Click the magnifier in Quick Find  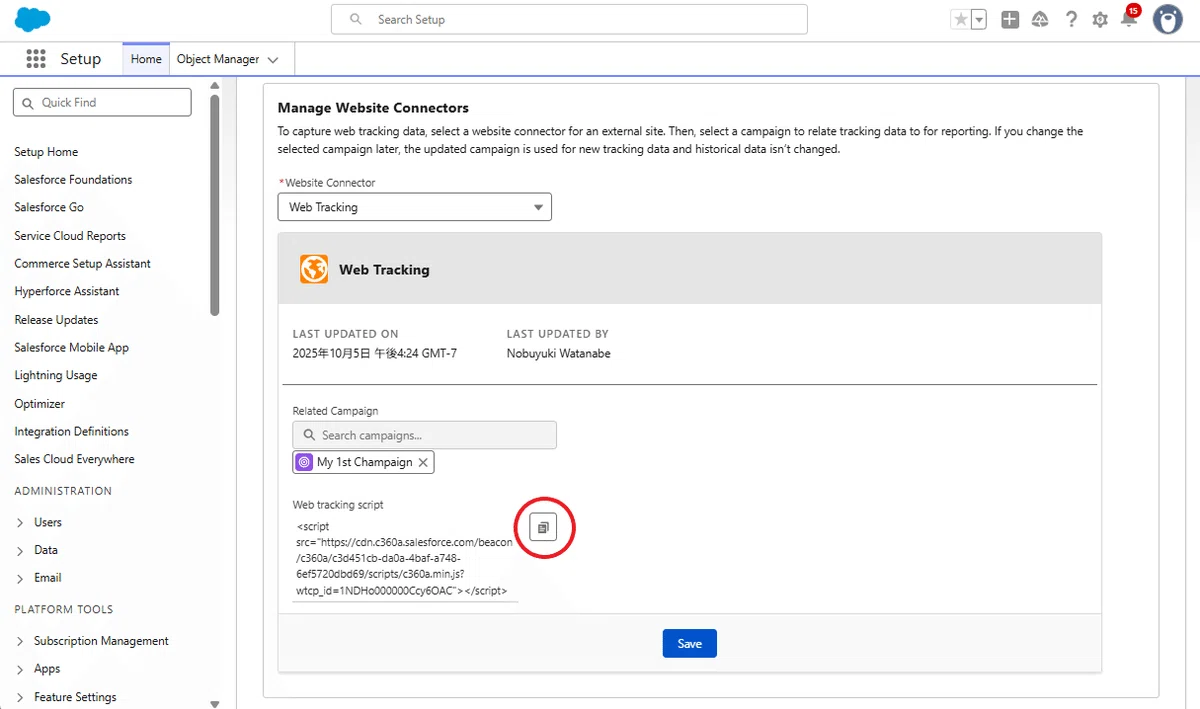point(28,102)
